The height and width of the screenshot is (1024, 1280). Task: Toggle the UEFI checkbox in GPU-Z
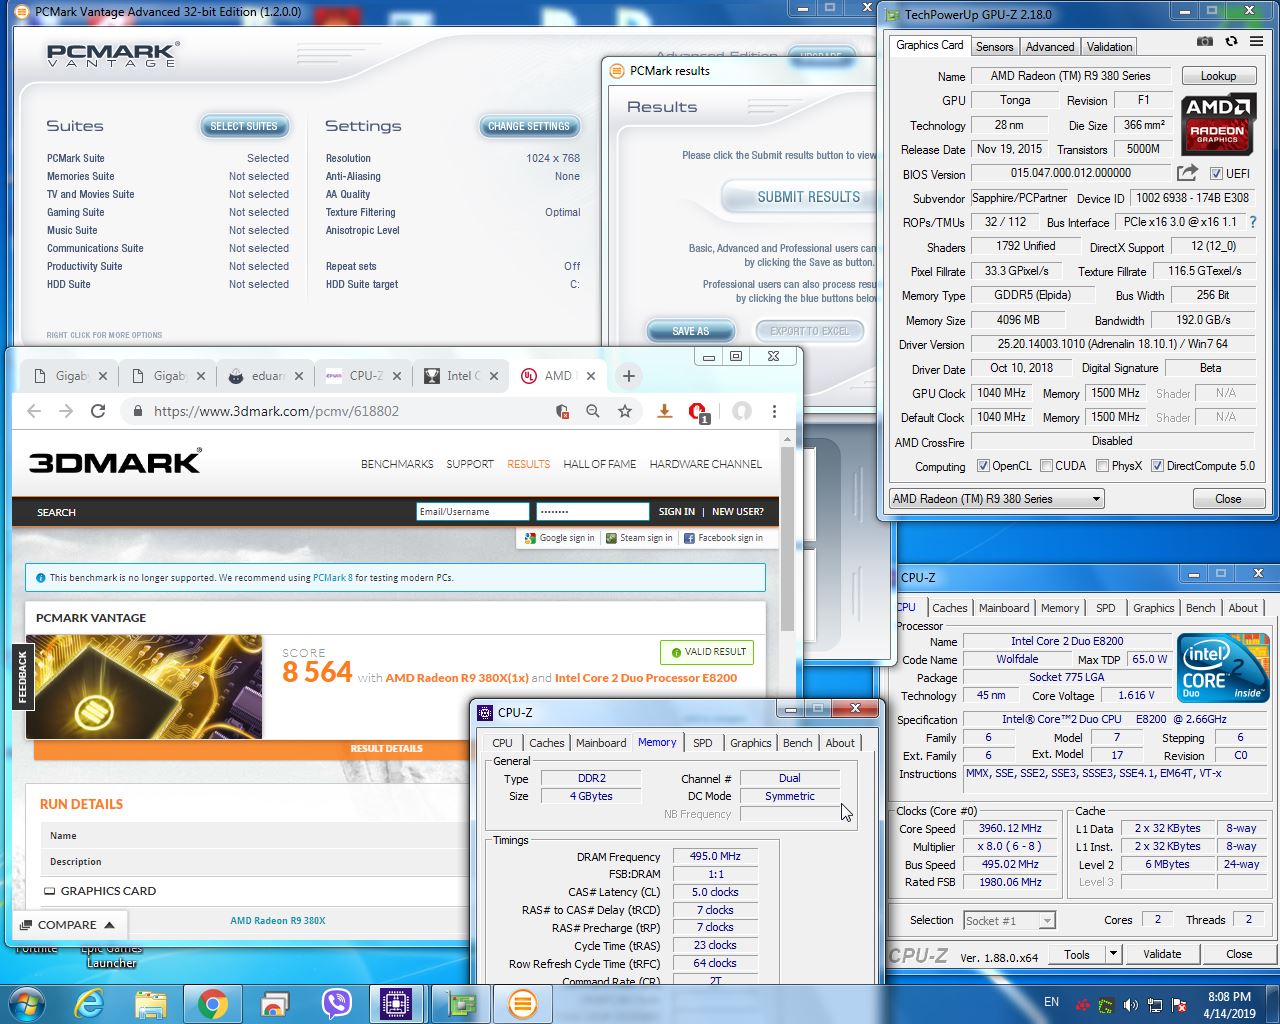(x=1217, y=174)
